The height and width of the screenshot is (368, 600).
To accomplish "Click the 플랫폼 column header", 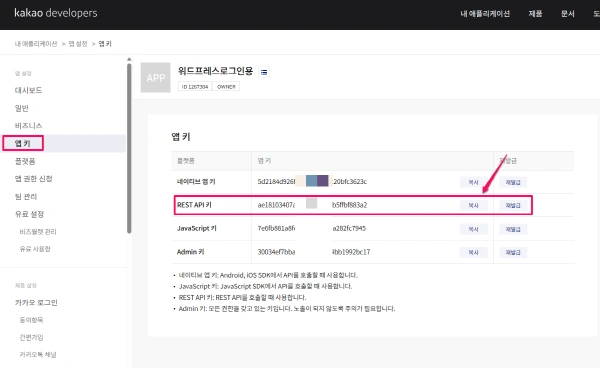I will (186, 161).
